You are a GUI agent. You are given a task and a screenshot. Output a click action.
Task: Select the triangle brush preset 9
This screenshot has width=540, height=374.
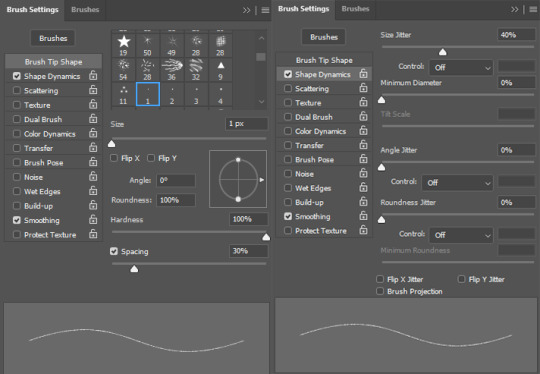220,70
